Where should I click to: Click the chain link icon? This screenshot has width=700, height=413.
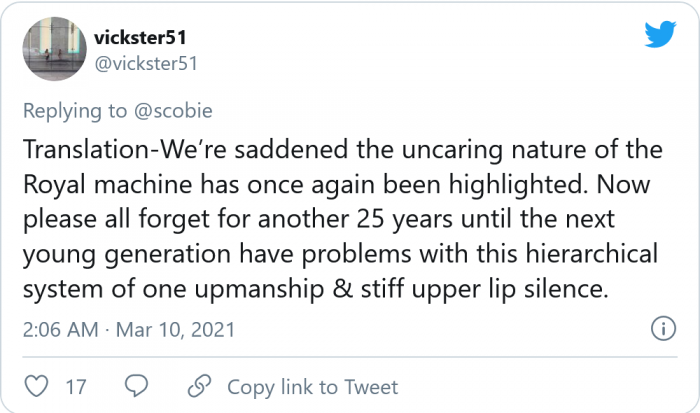click(x=200, y=386)
